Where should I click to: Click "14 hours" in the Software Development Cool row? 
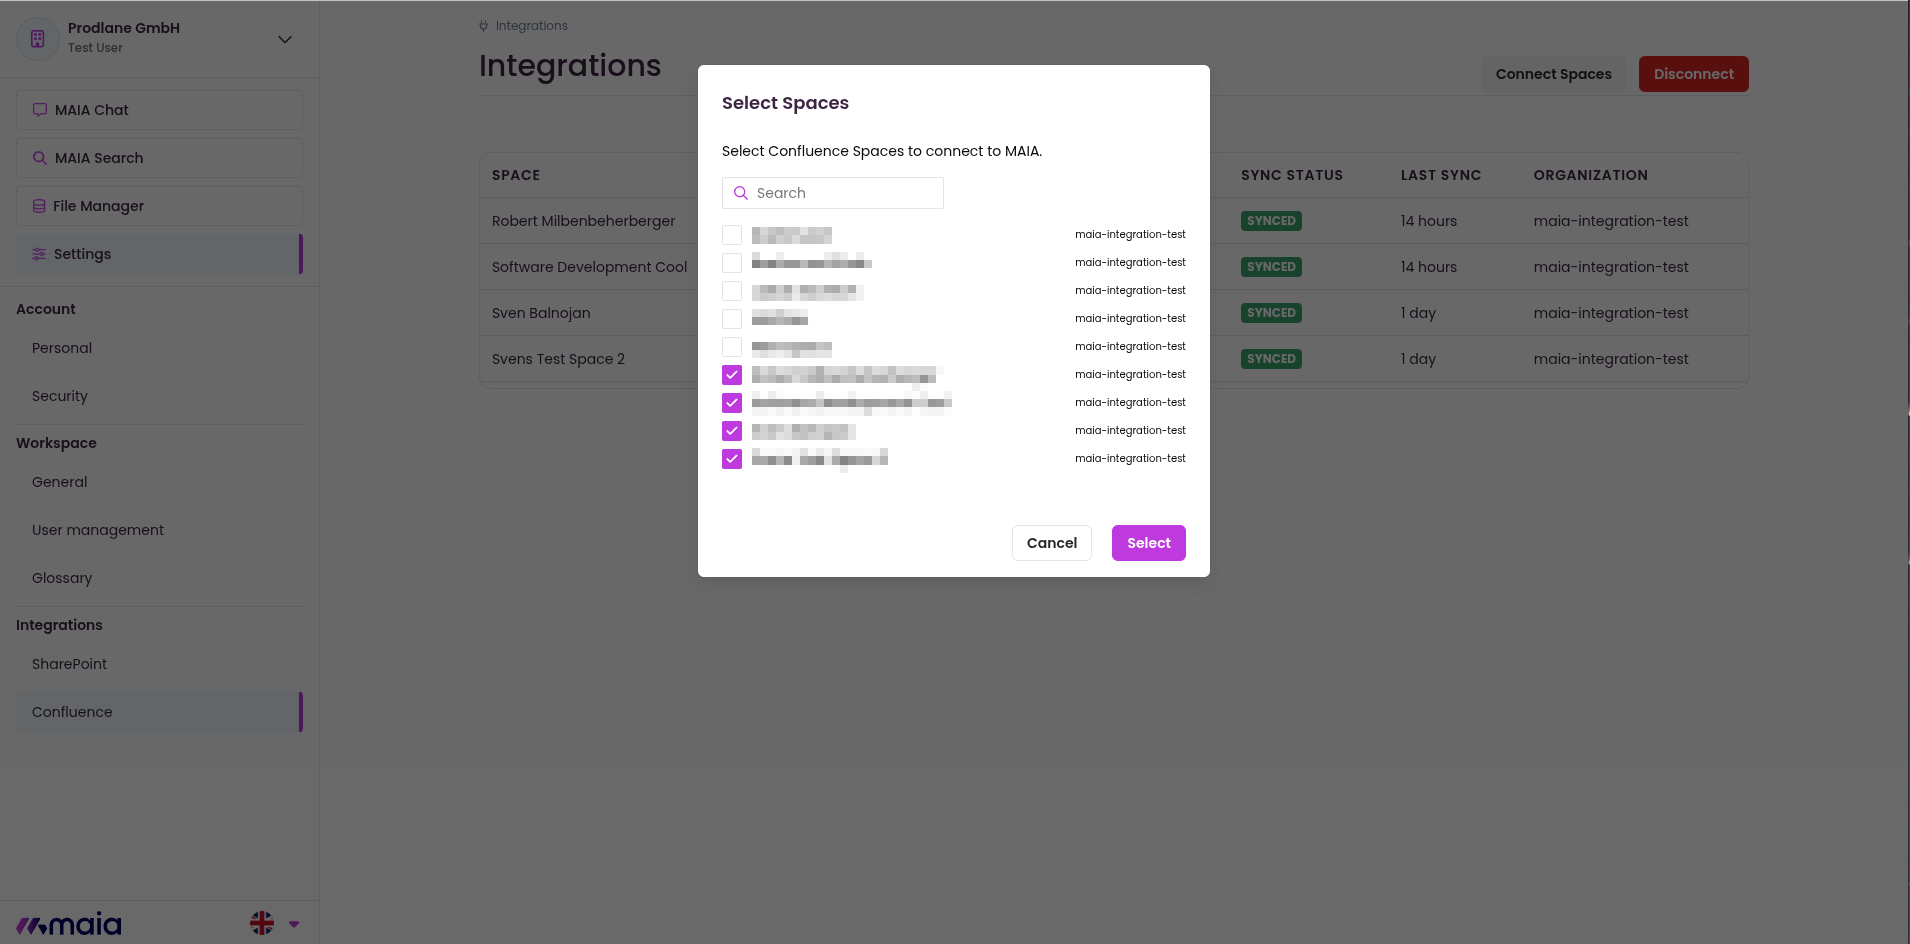pyautogui.click(x=1429, y=267)
